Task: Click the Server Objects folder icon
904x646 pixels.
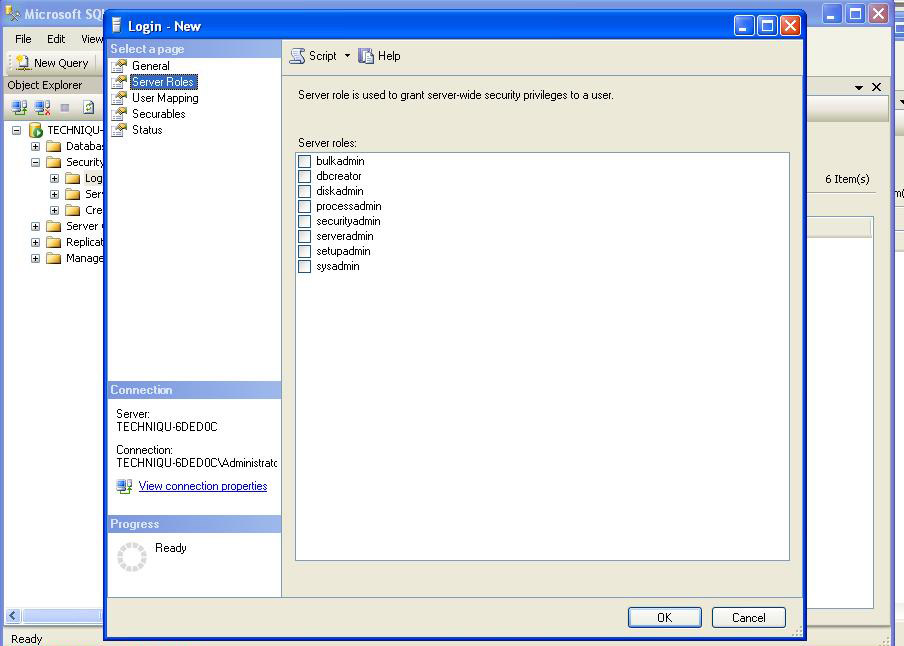Action: click(54, 226)
